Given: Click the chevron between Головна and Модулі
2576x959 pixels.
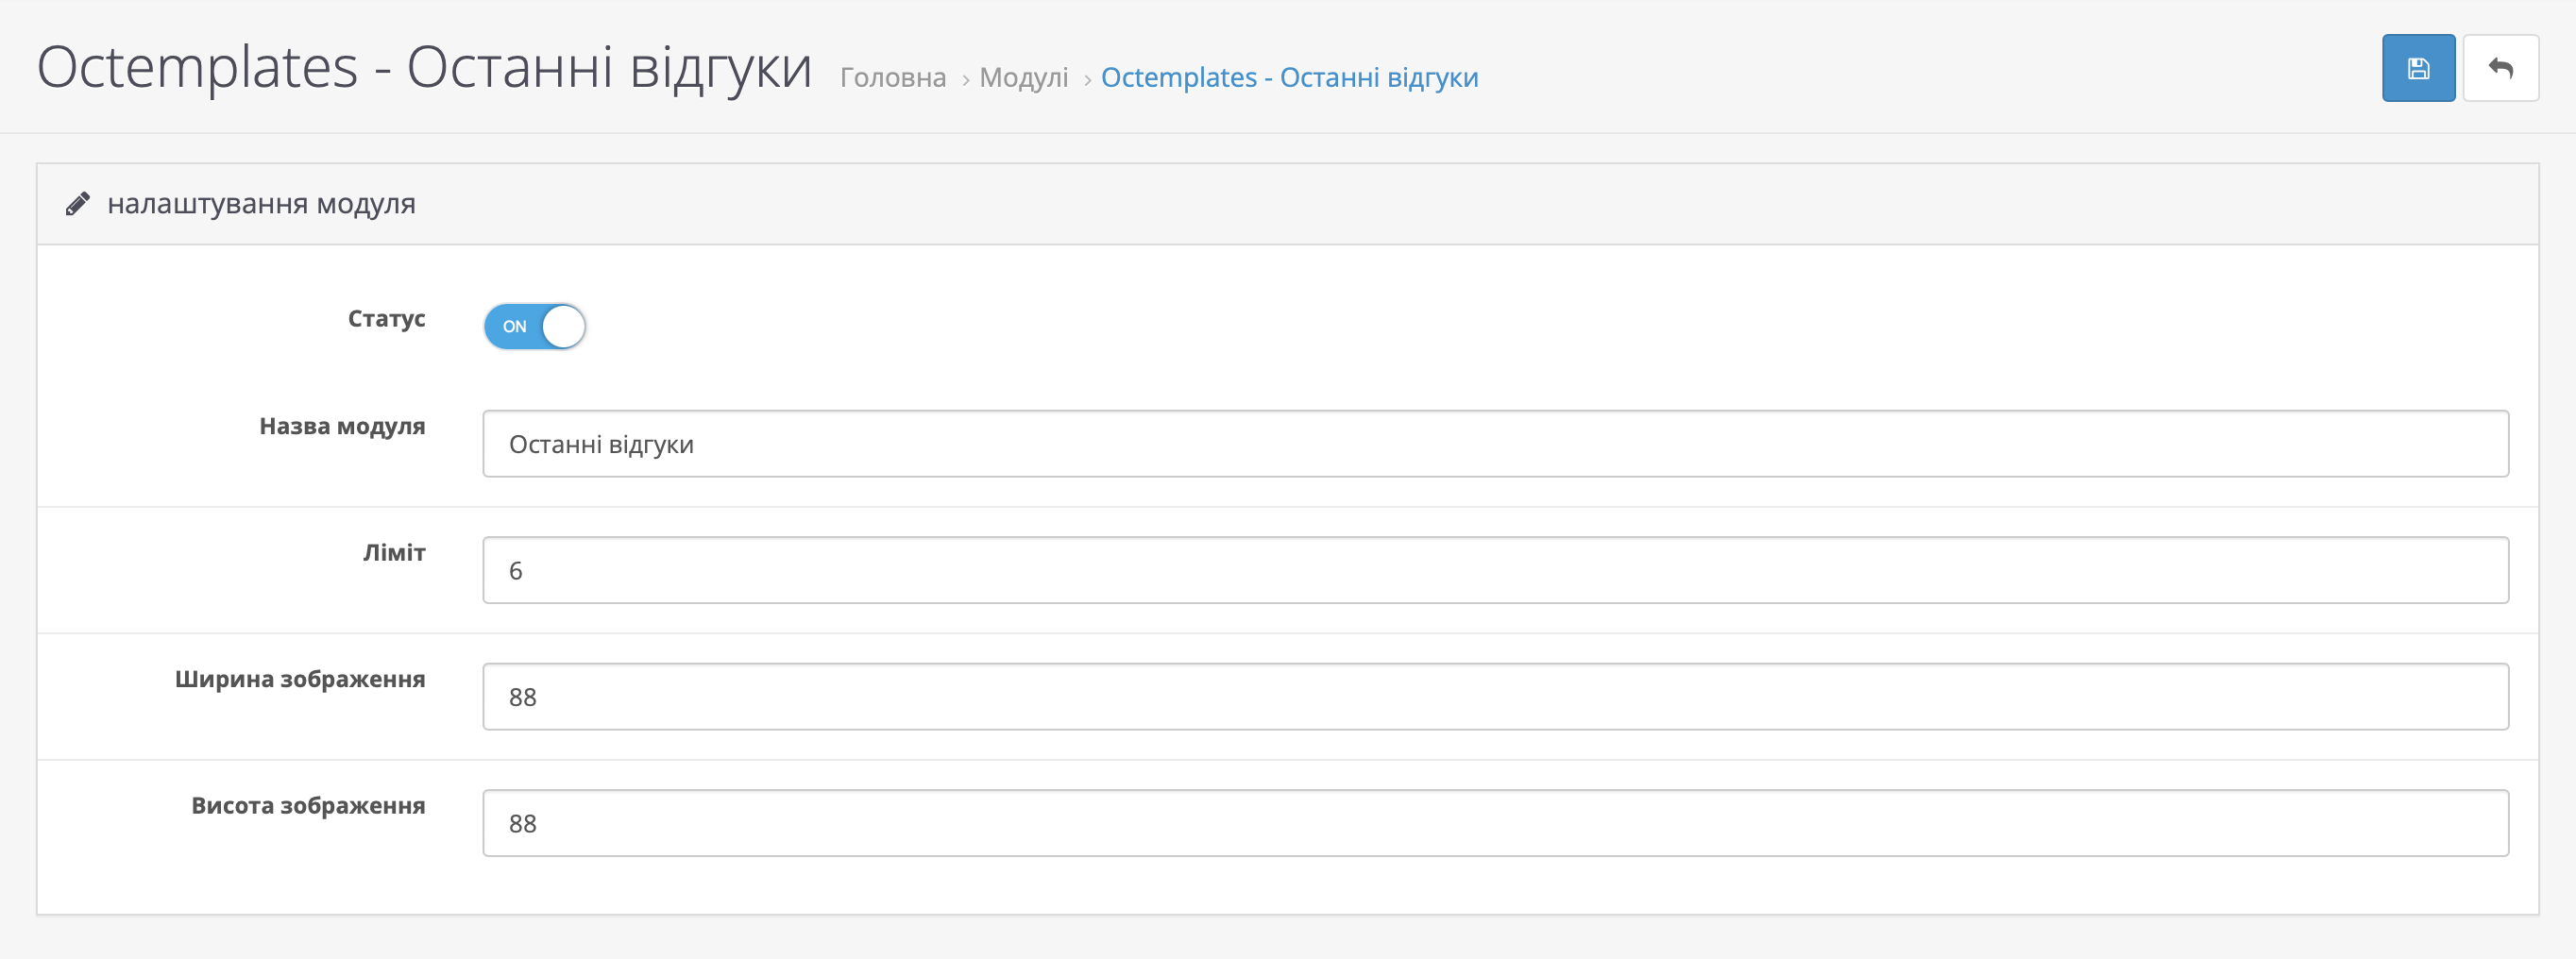Looking at the screenshot, I should click(x=965, y=80).
